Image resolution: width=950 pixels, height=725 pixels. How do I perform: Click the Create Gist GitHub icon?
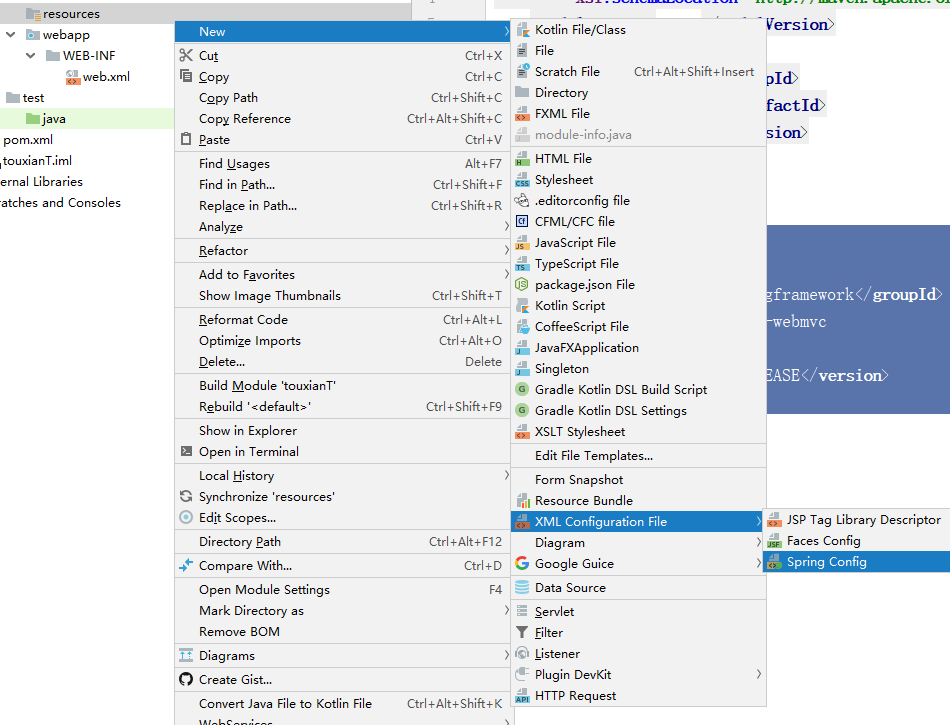pos(186,680)
